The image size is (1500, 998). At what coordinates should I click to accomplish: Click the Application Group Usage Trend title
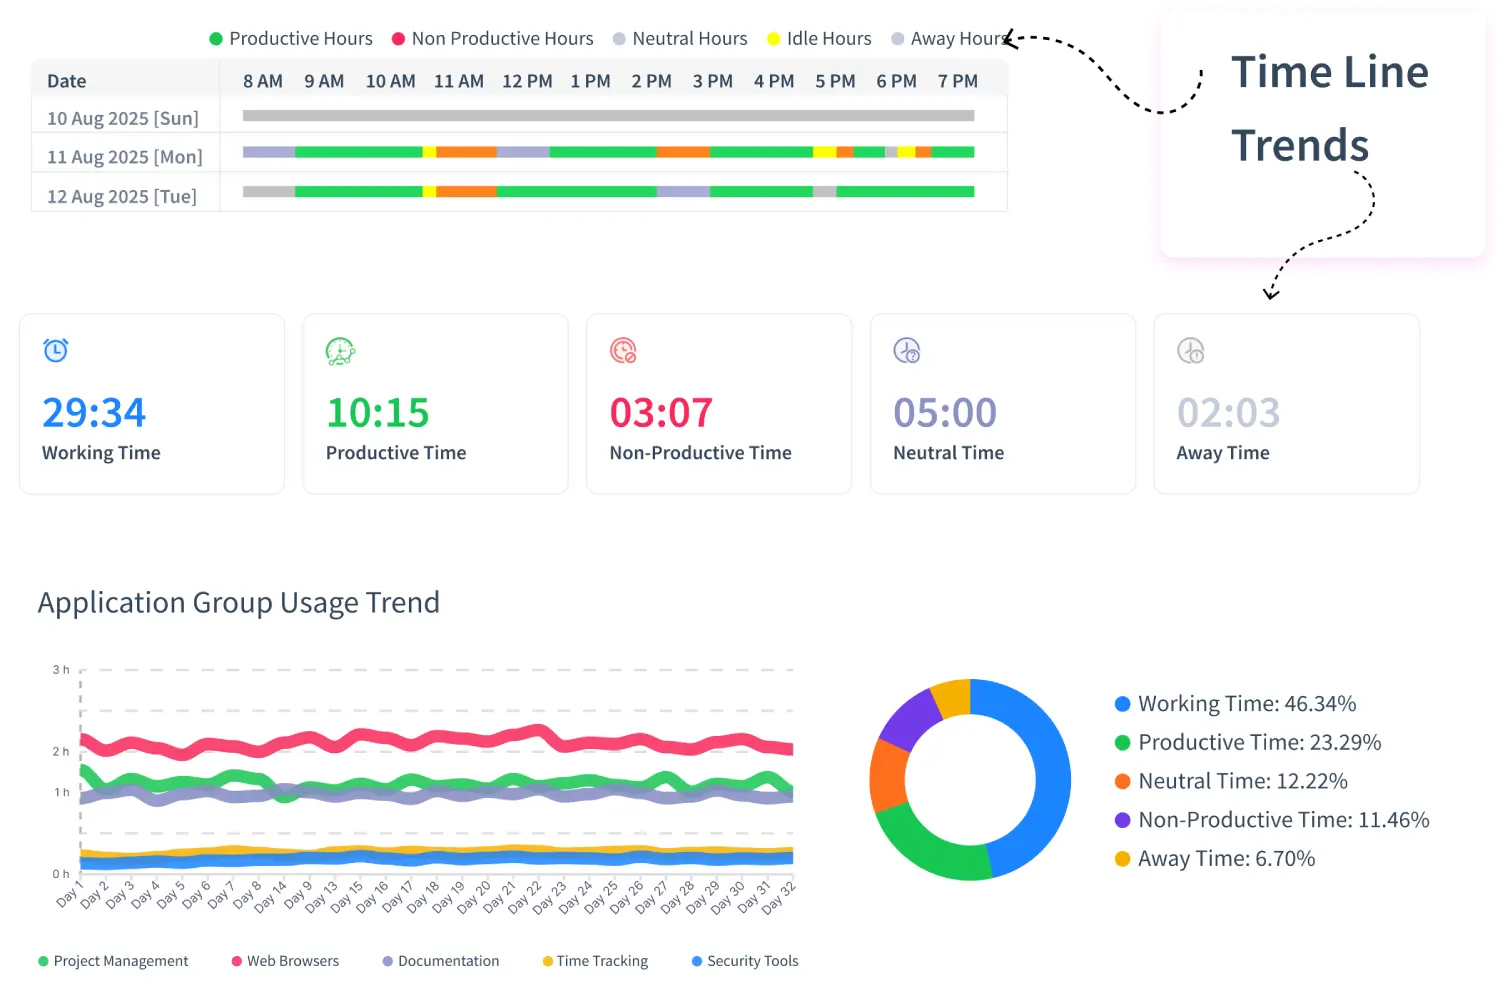[x=239, y=602]
